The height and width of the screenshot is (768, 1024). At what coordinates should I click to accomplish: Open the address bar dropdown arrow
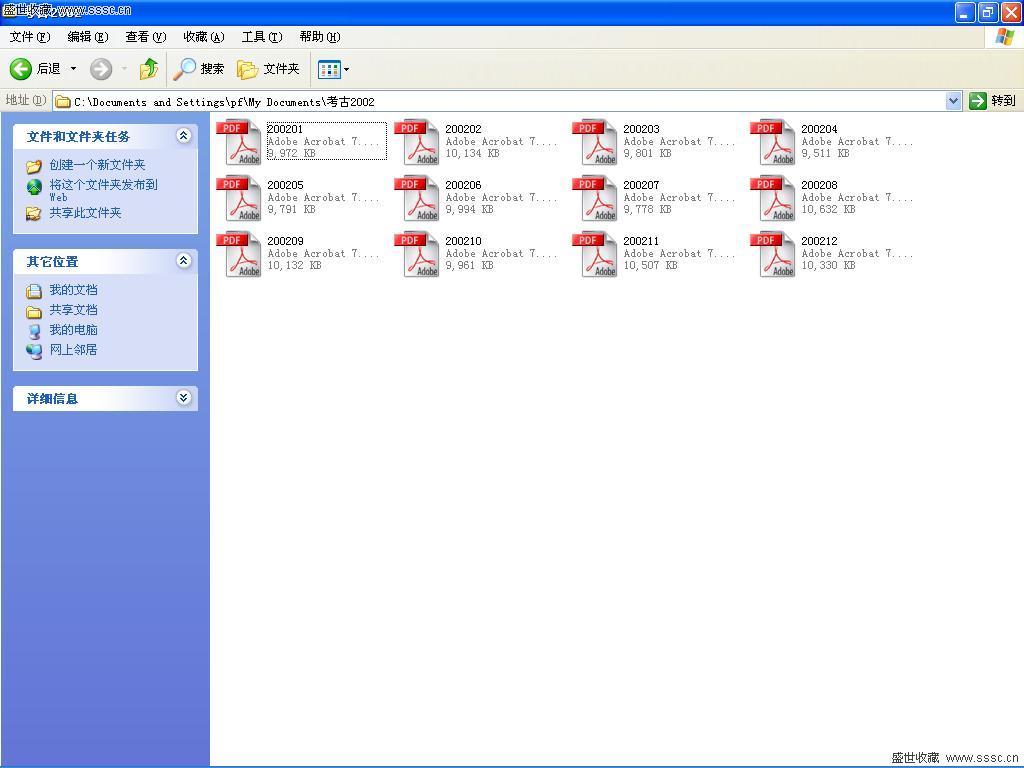pyautogui.click(x=953, y=101)
